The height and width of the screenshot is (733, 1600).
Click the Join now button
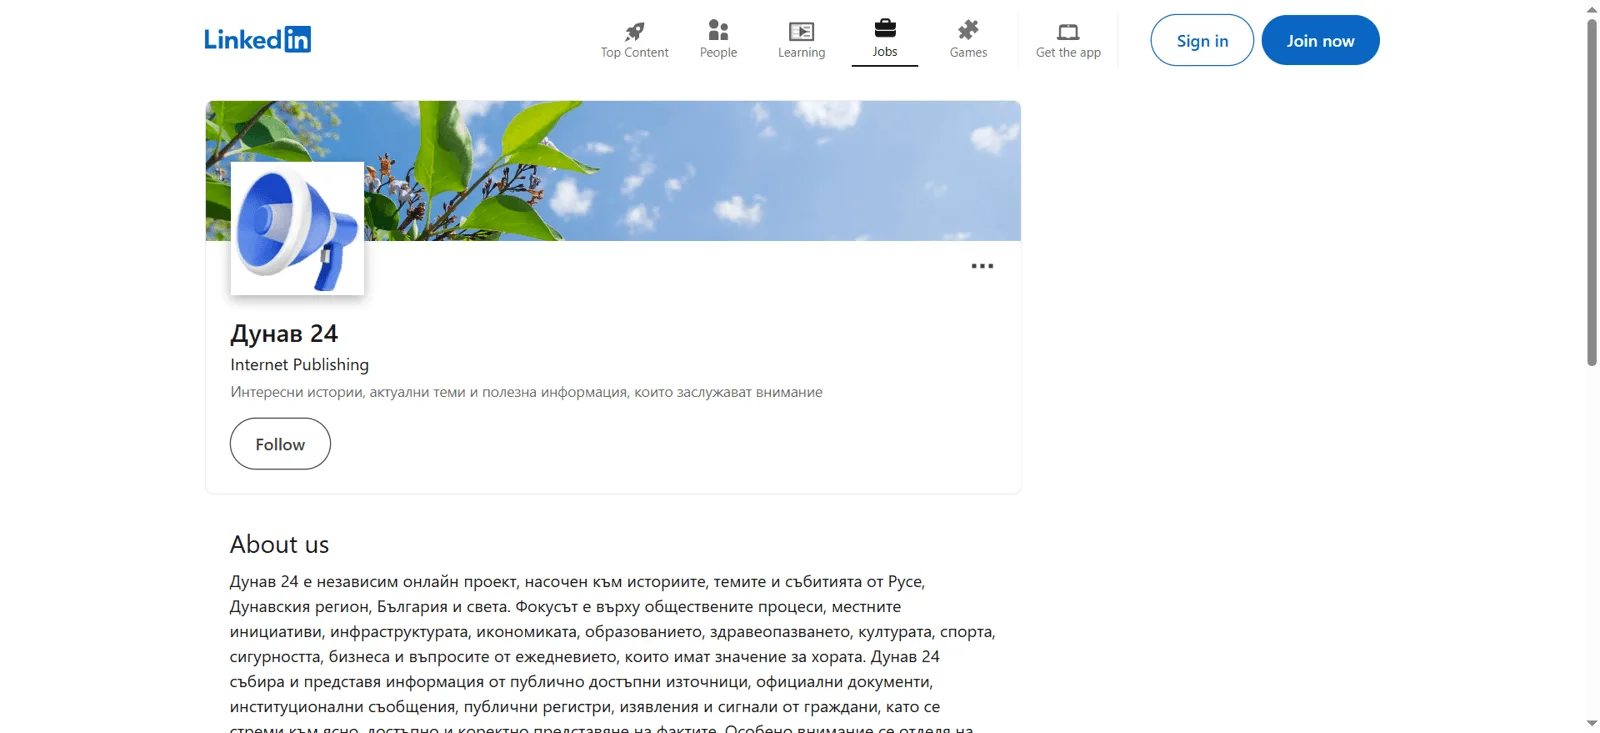[1320, 40]
